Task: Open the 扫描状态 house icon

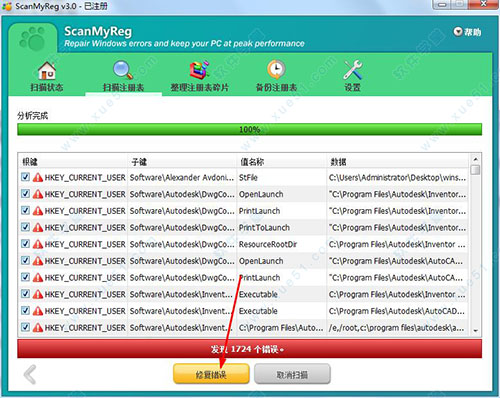Action: 47,70
